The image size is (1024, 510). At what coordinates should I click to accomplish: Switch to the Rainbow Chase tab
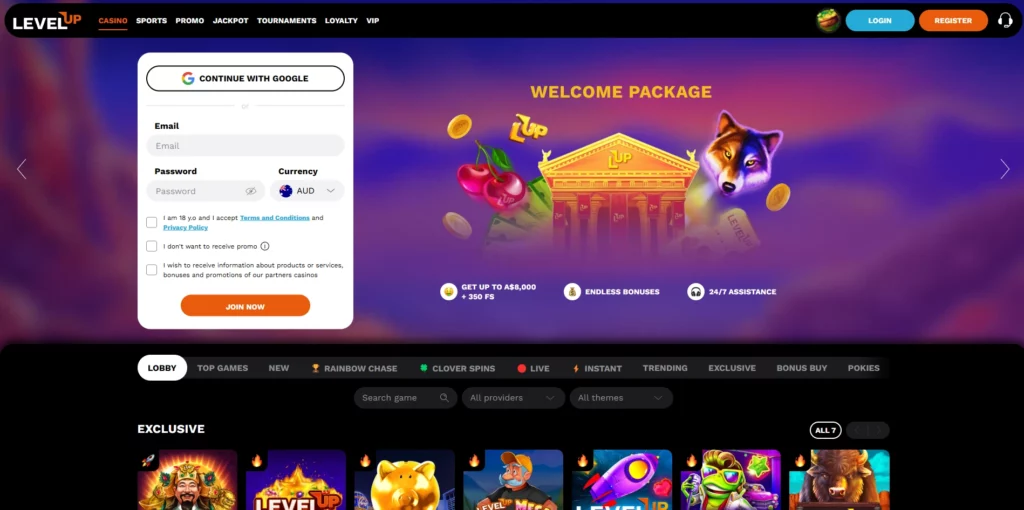click(355, 368)
